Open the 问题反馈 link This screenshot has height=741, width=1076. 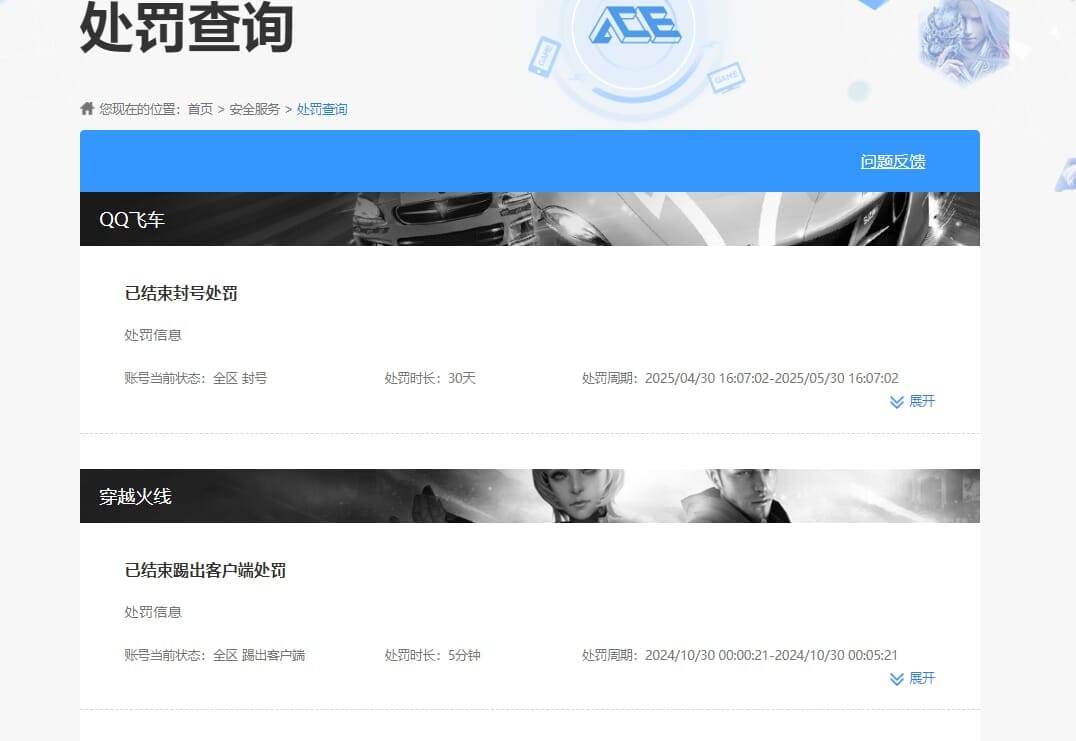point(893,161)
